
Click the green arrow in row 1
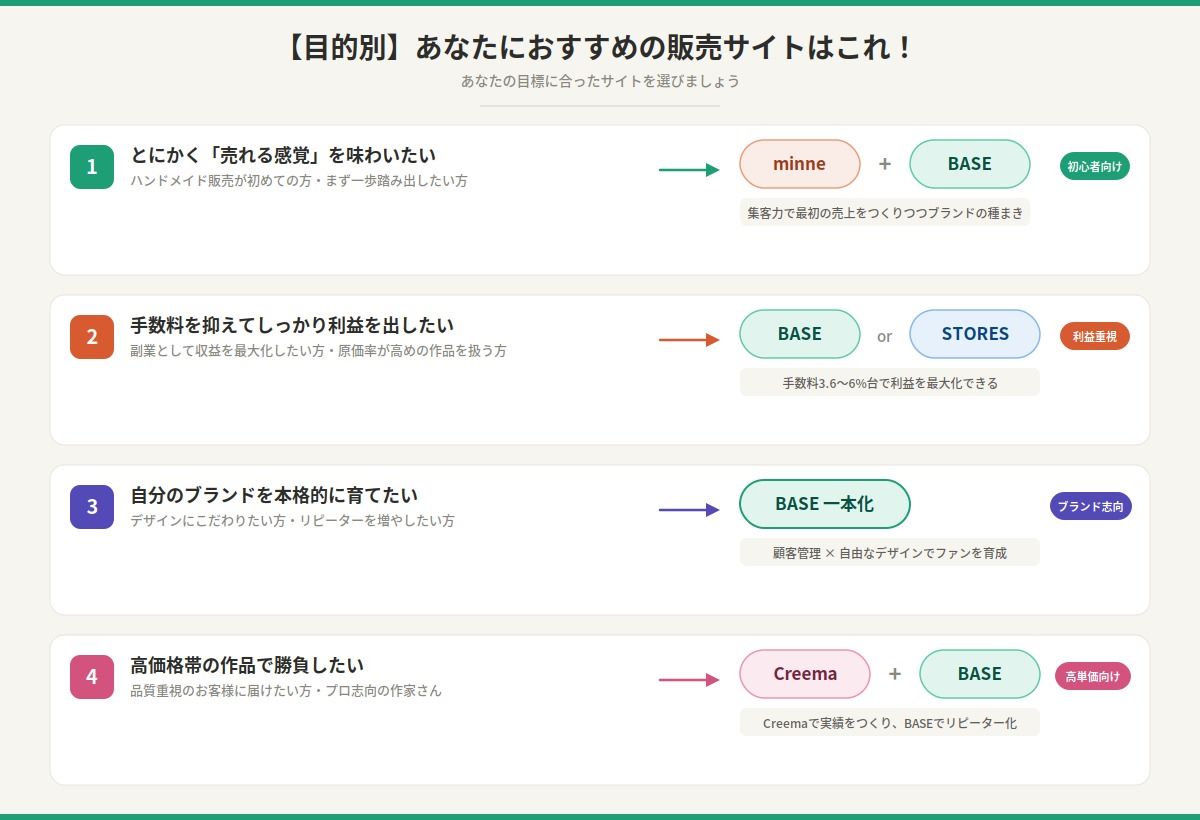click(688, 170)
